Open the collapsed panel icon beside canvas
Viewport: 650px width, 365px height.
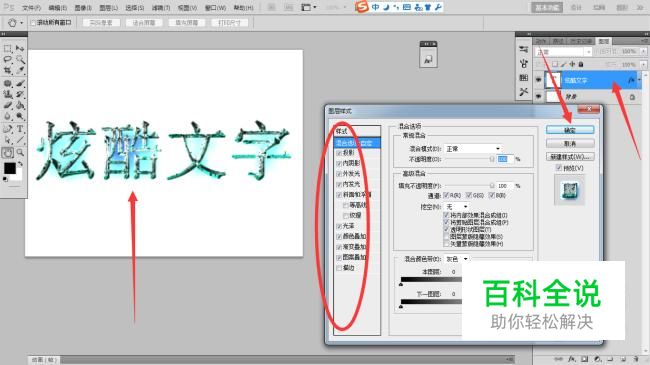tap(428, 60)
